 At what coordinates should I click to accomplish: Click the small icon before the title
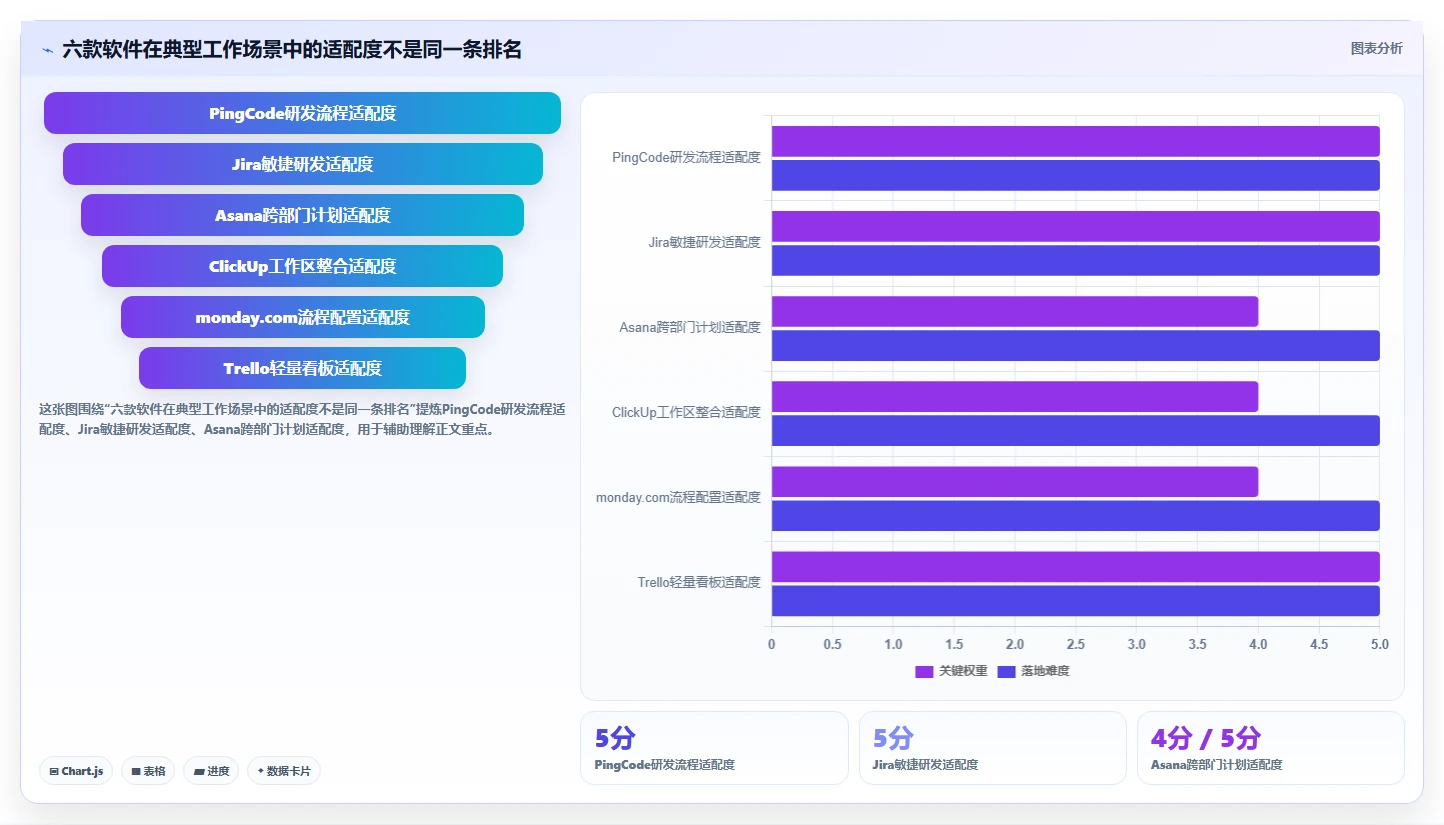(x=47, y=49)
